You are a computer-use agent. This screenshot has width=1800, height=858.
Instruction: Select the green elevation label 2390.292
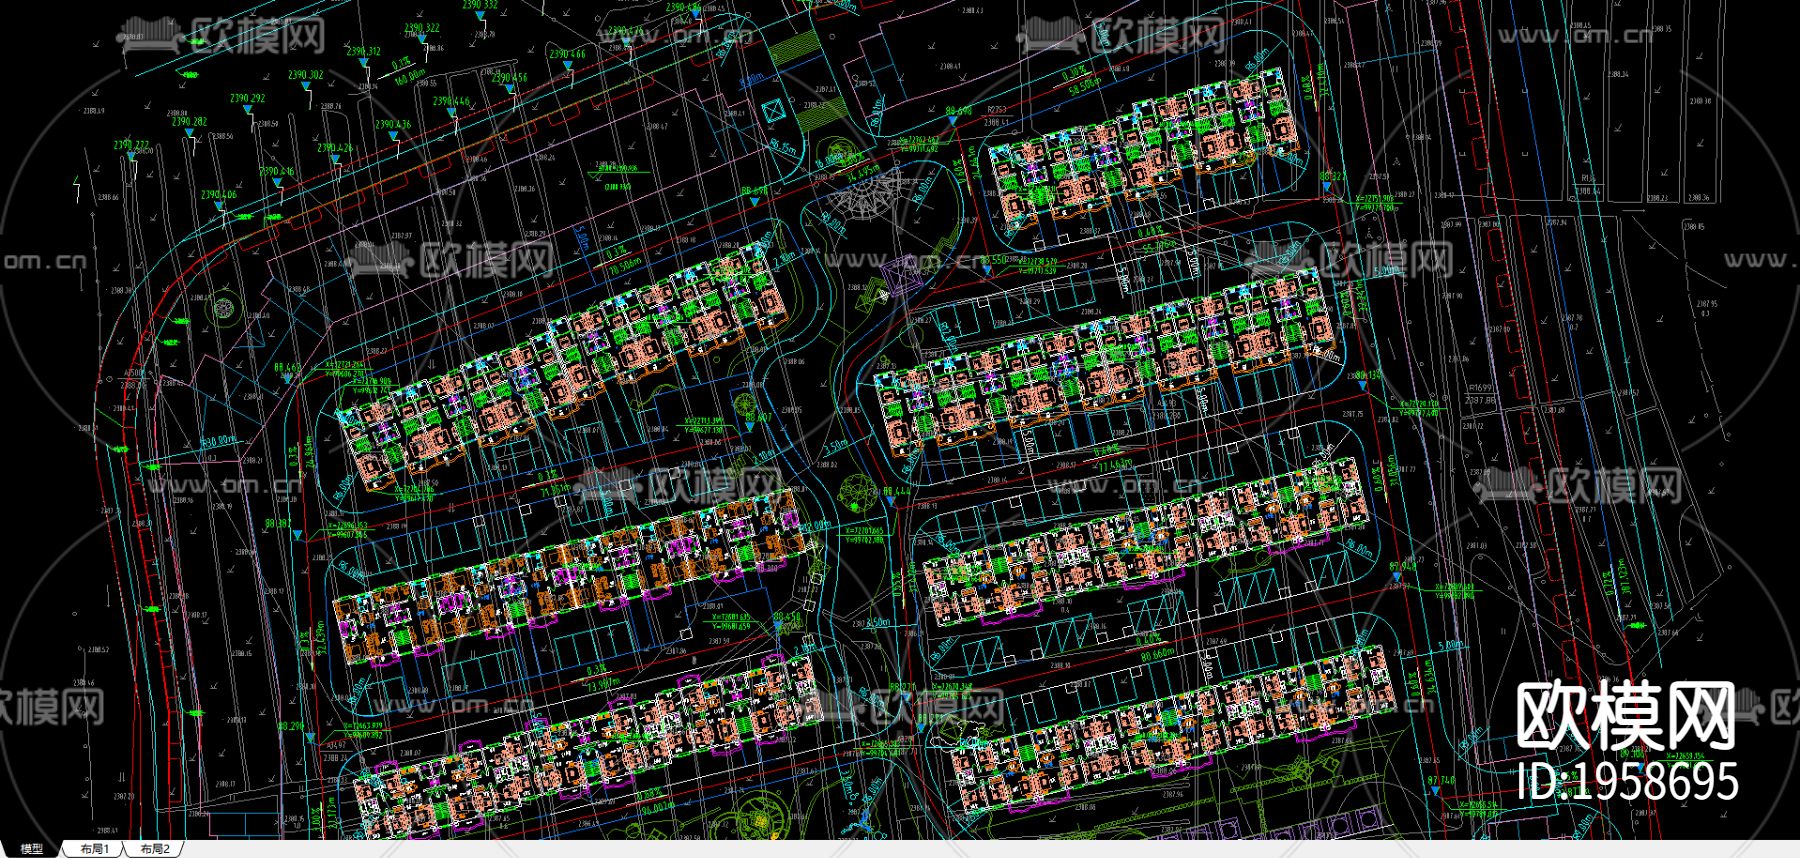247,99
